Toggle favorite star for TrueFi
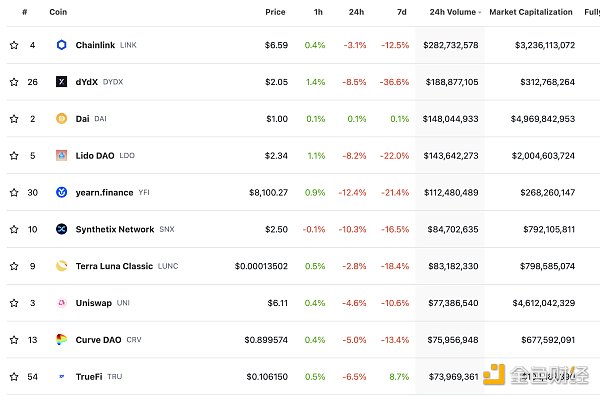This screenshot has width=600, height=396. pyautogui.click(x=14, y=376)
